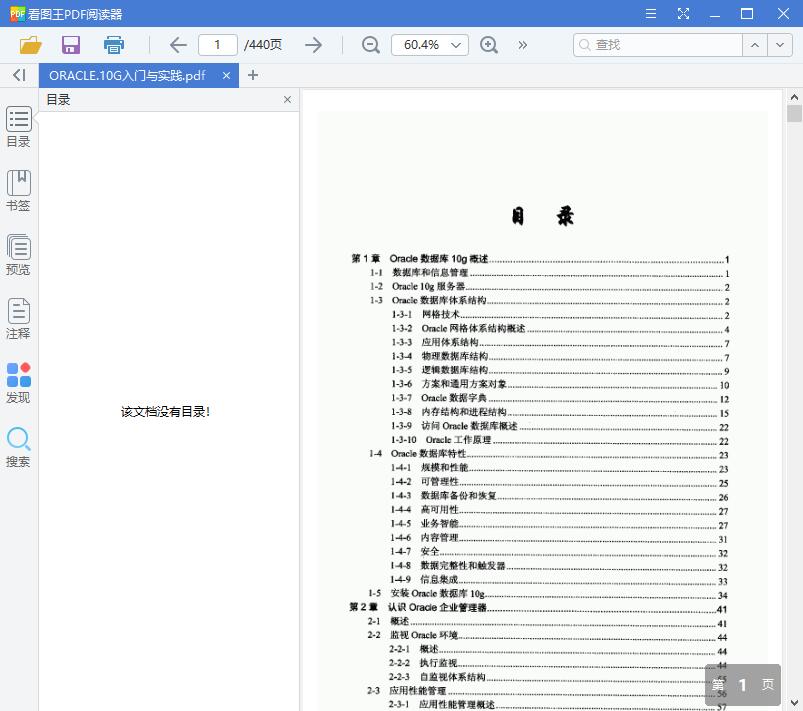Click the 1-3-7 Oracle 数据字典 entry
Viewport: 803px width, 711px height.
560,398
